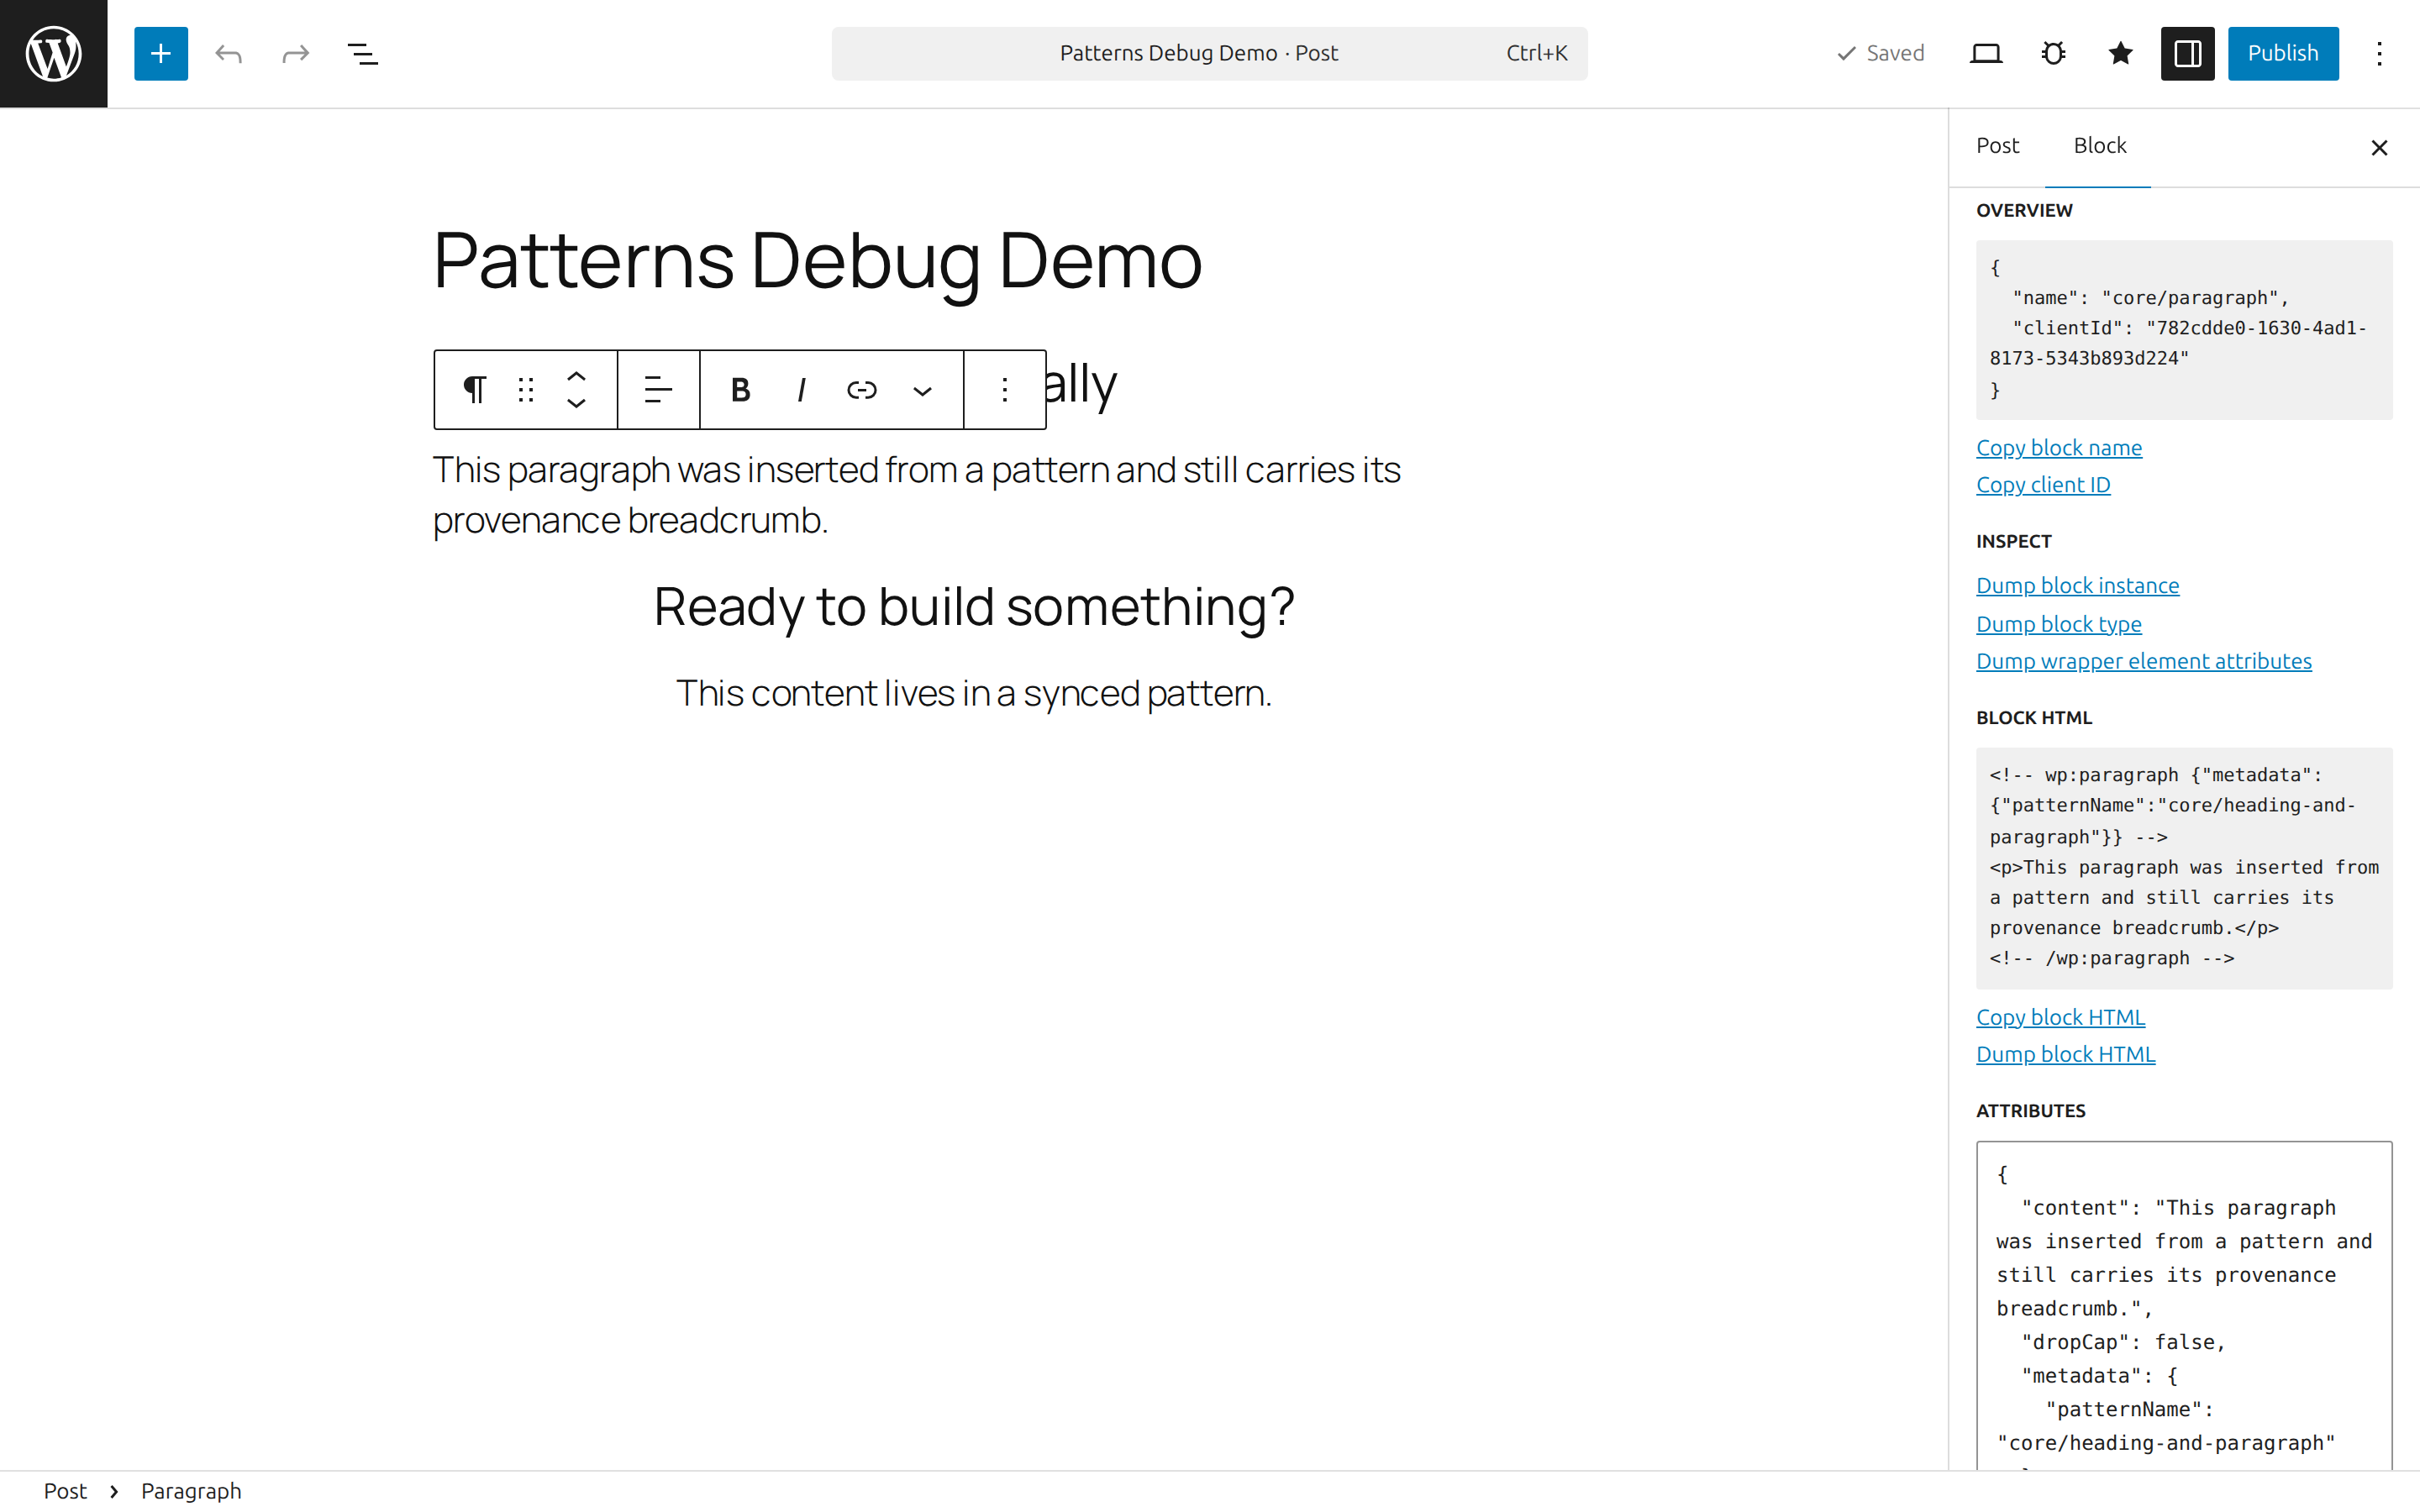Viewport: 2420px width, 1512px height.
Task: Redo the last undone change
Action: click(295, 53)
